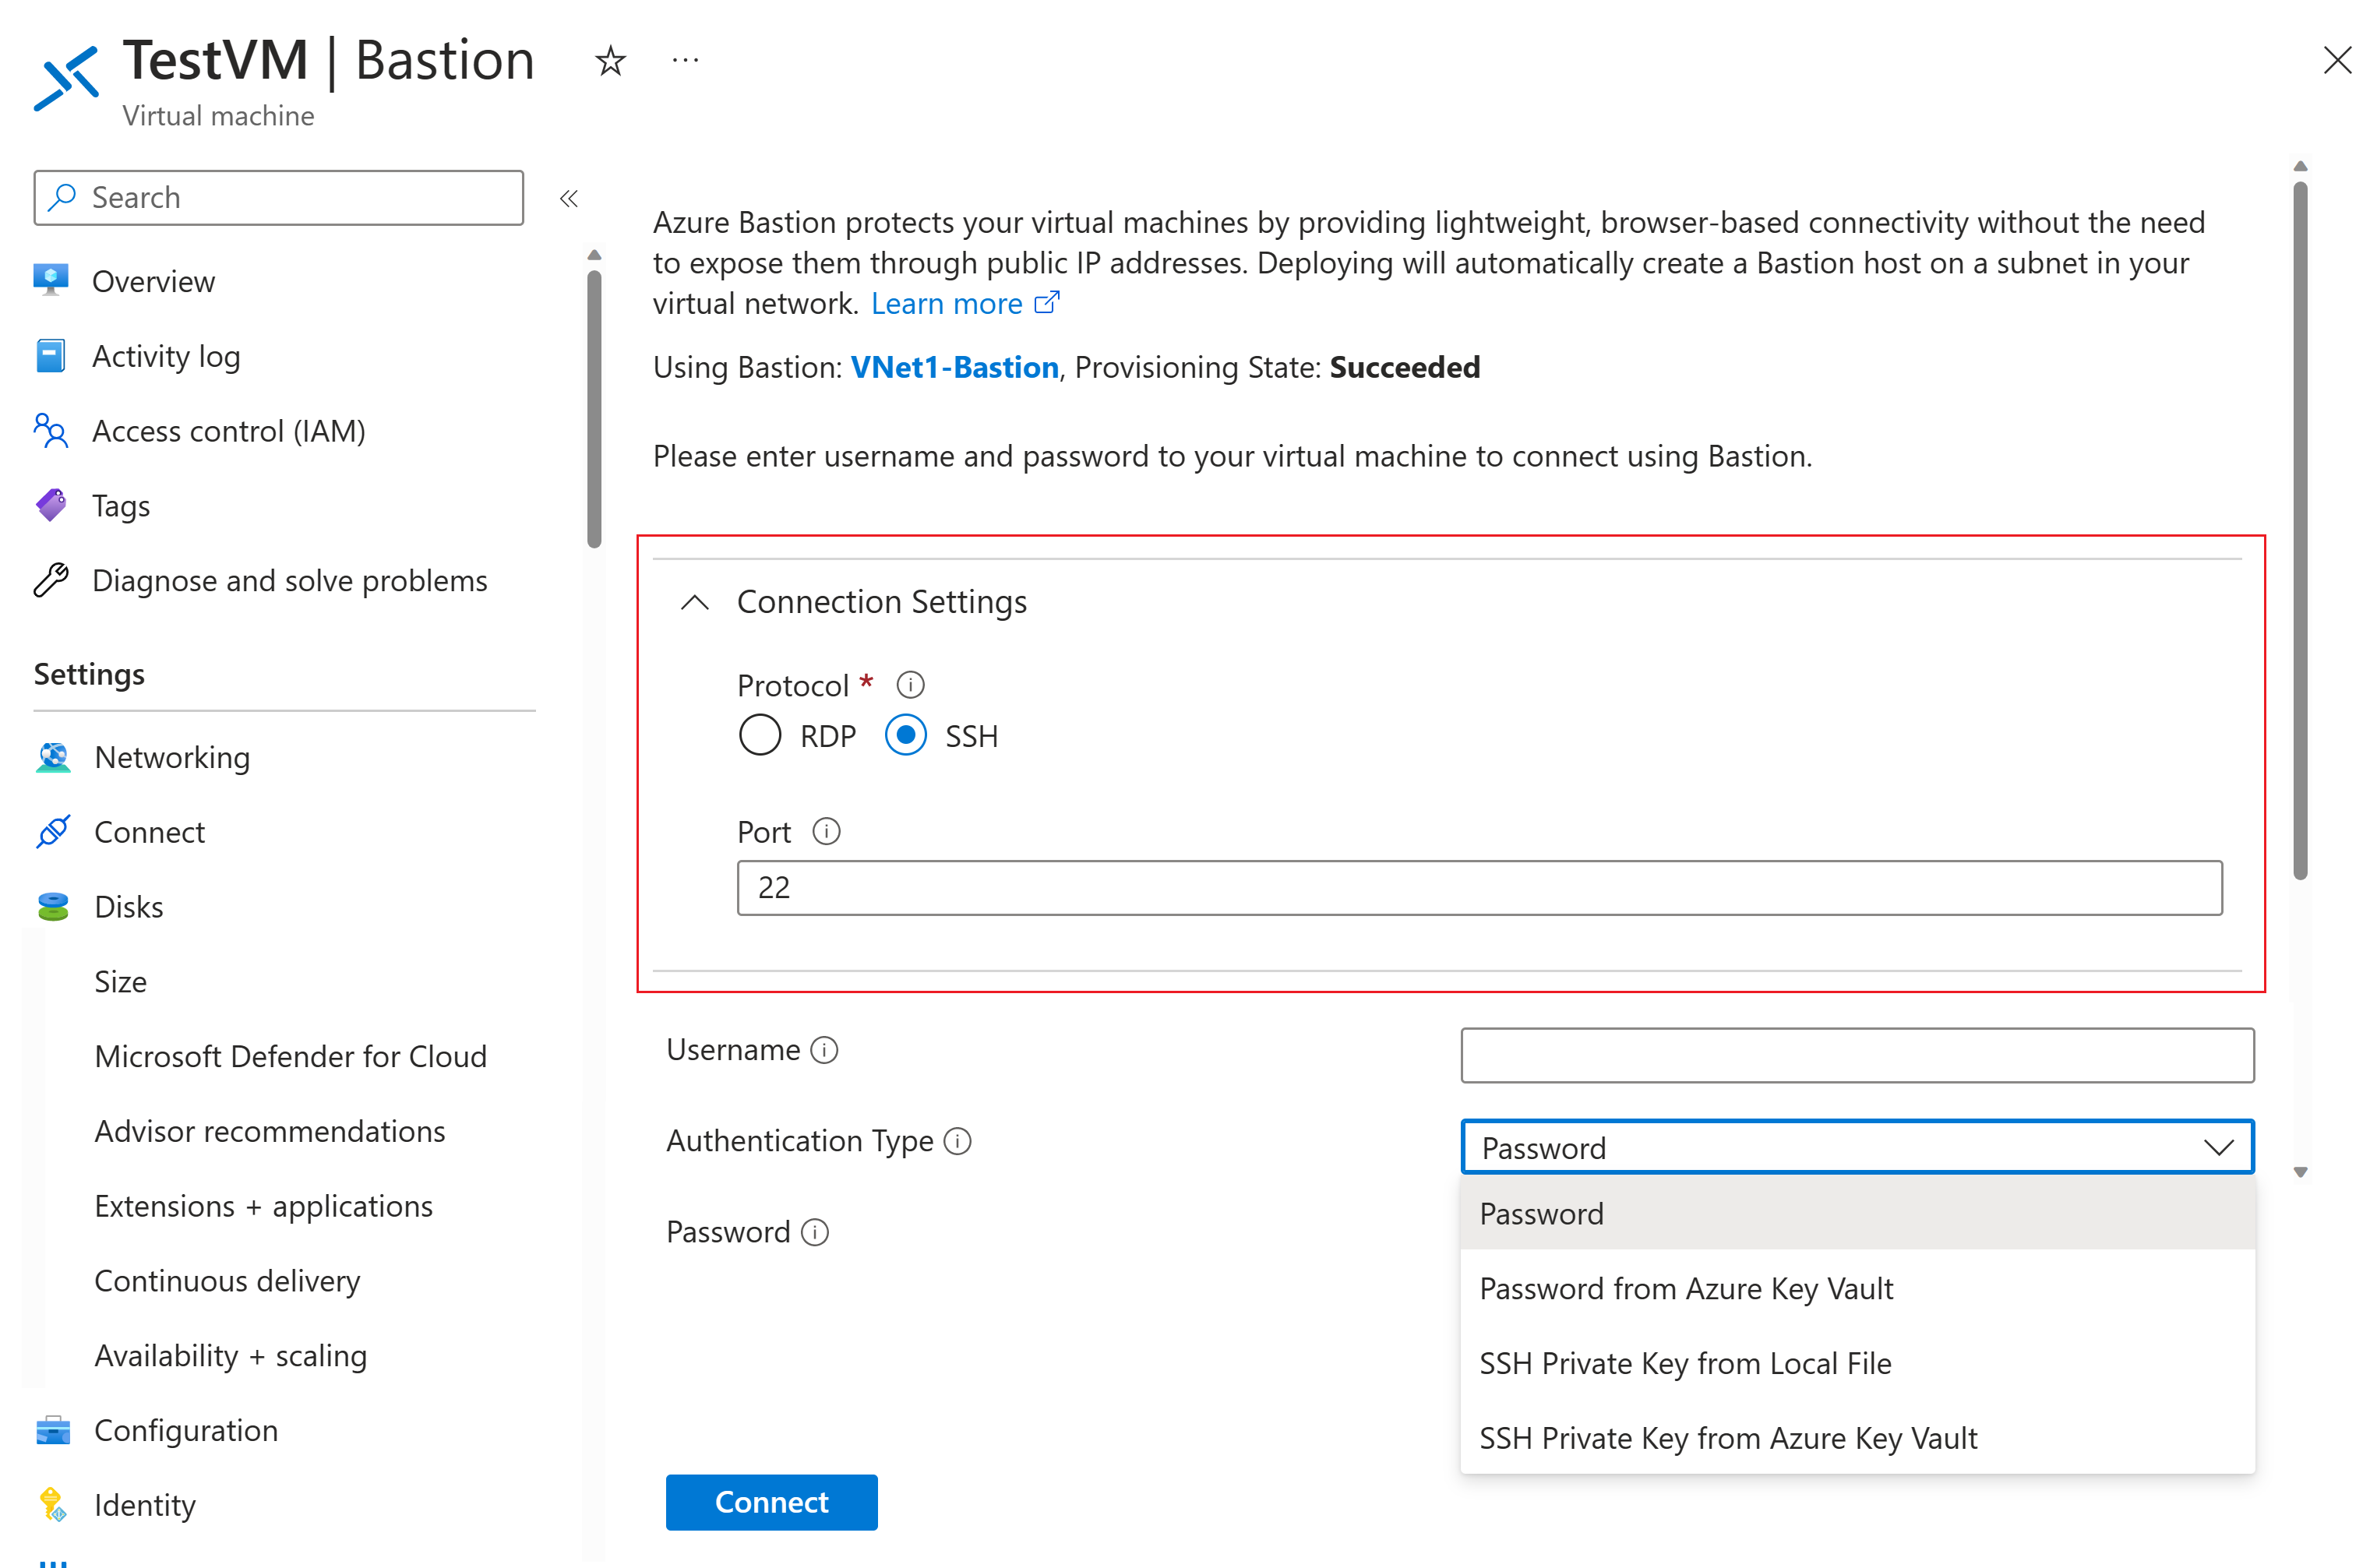
Task: Open the VNet1-Bastion link
Action: click(x=954, y=367)
